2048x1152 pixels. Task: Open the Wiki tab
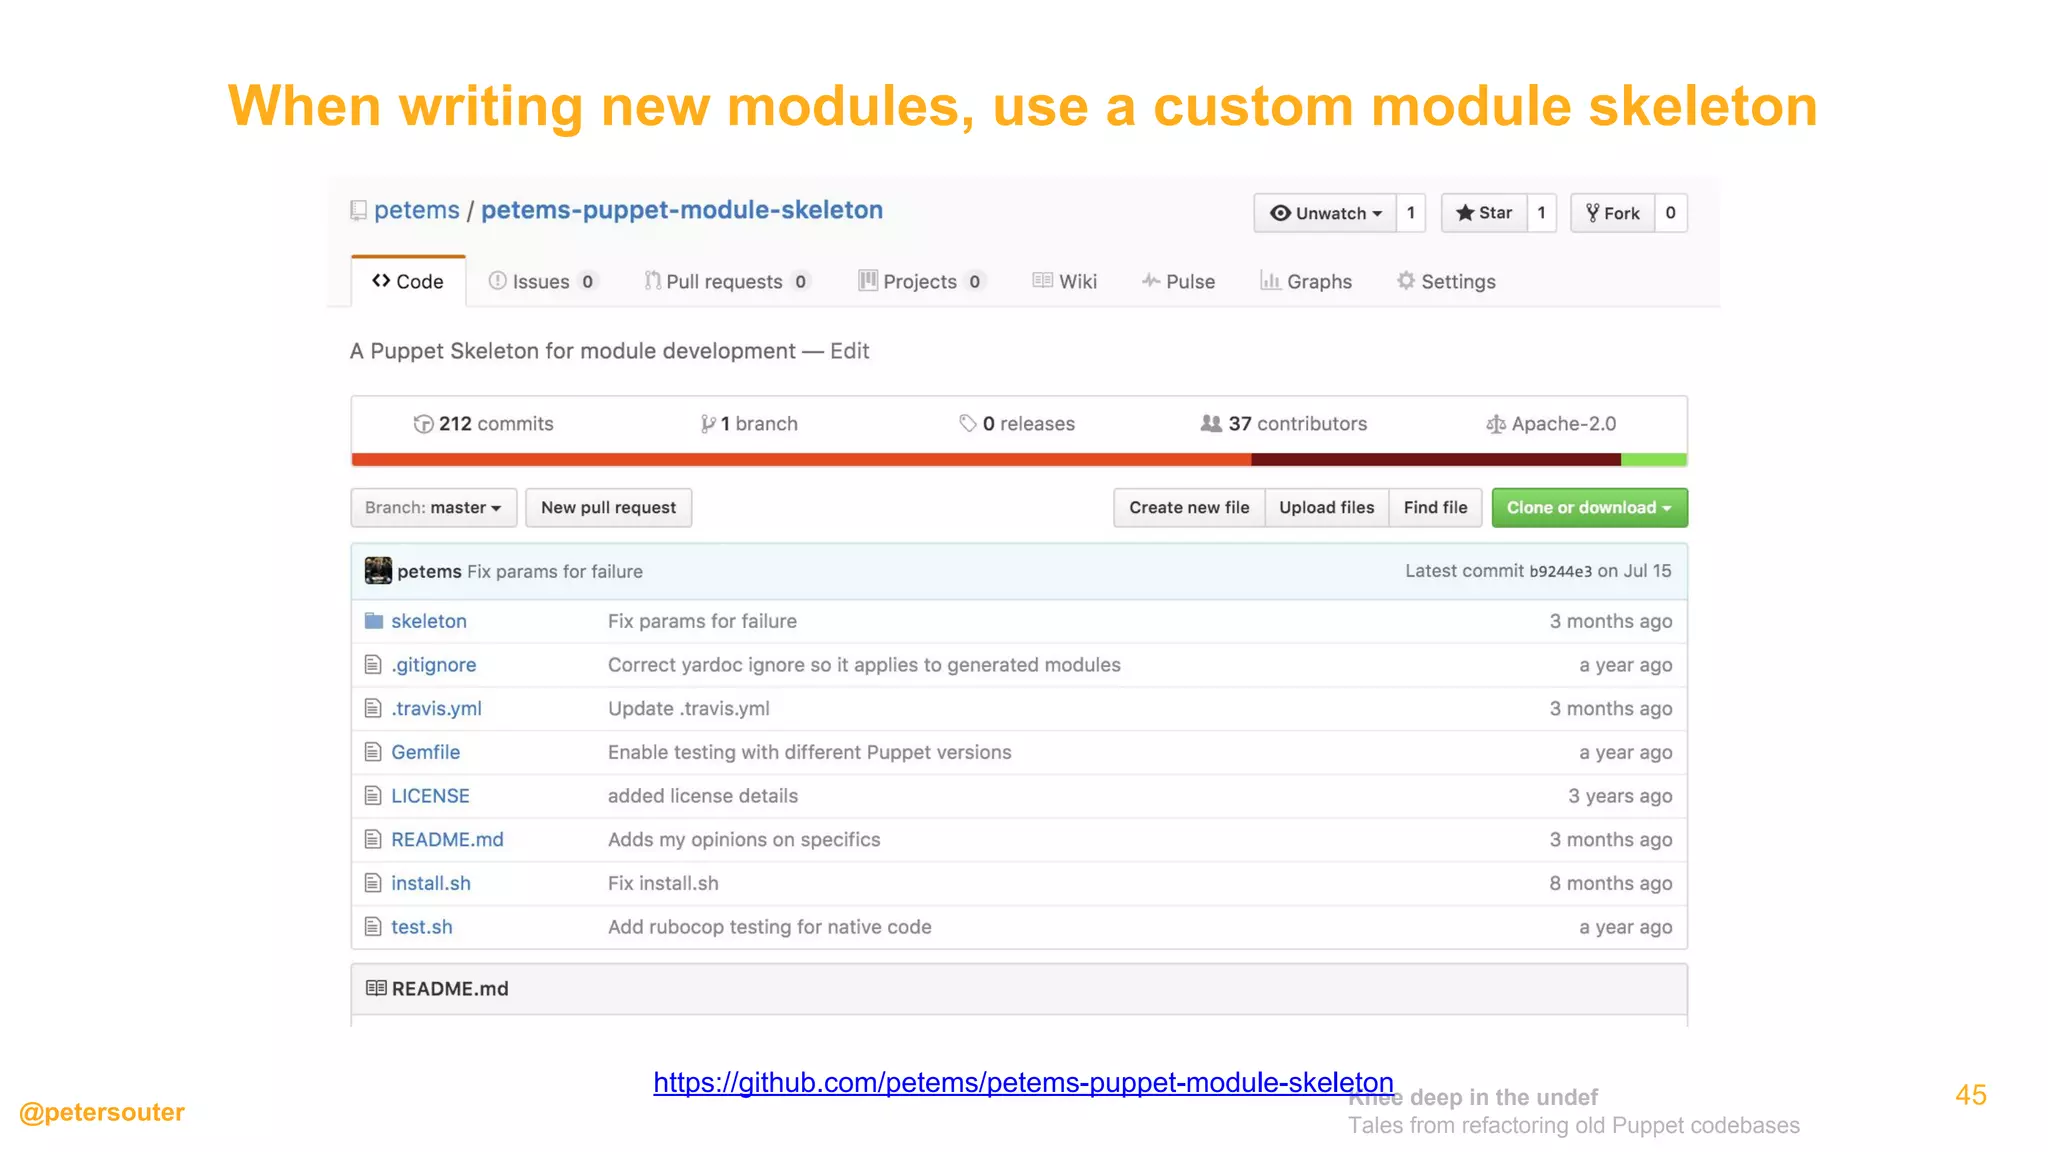tap(1065, 282)
